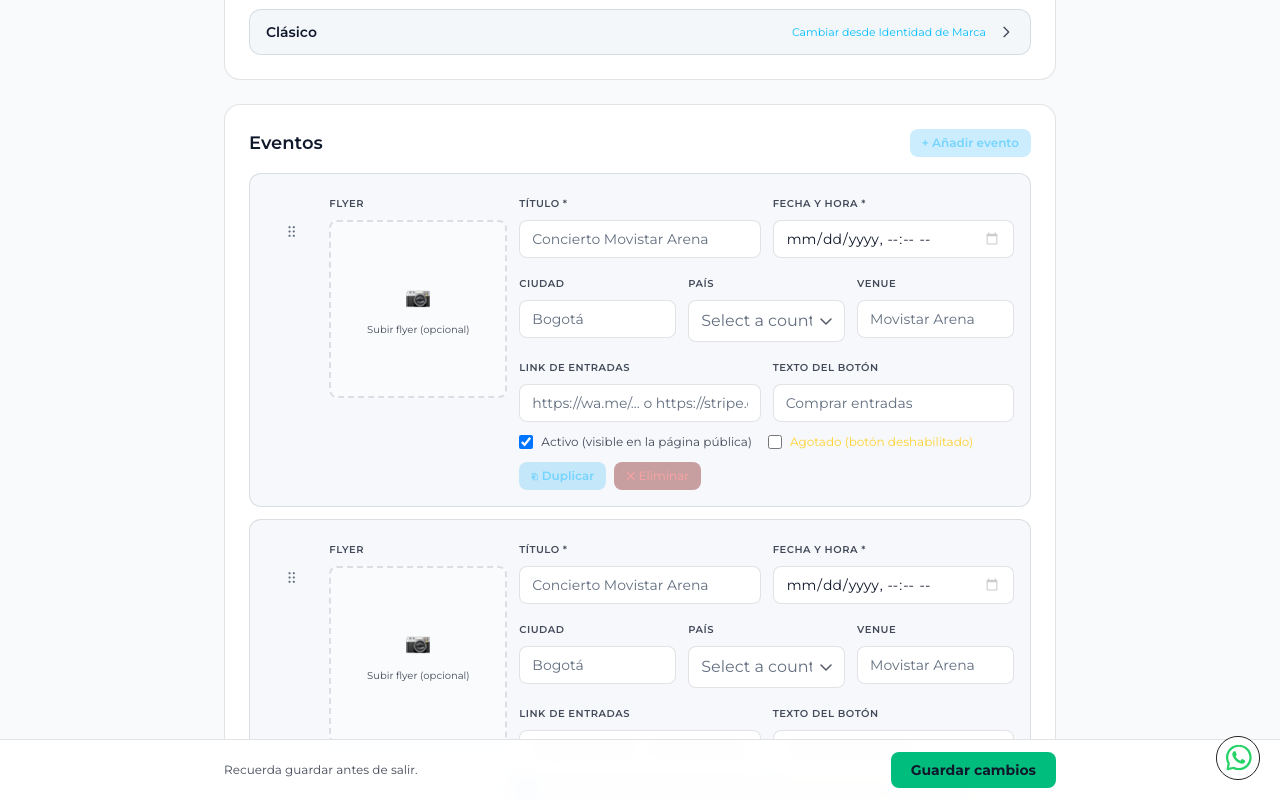Focus Venue field in second event
Viewport: 1280px width, 800px height.
[935, 665]
